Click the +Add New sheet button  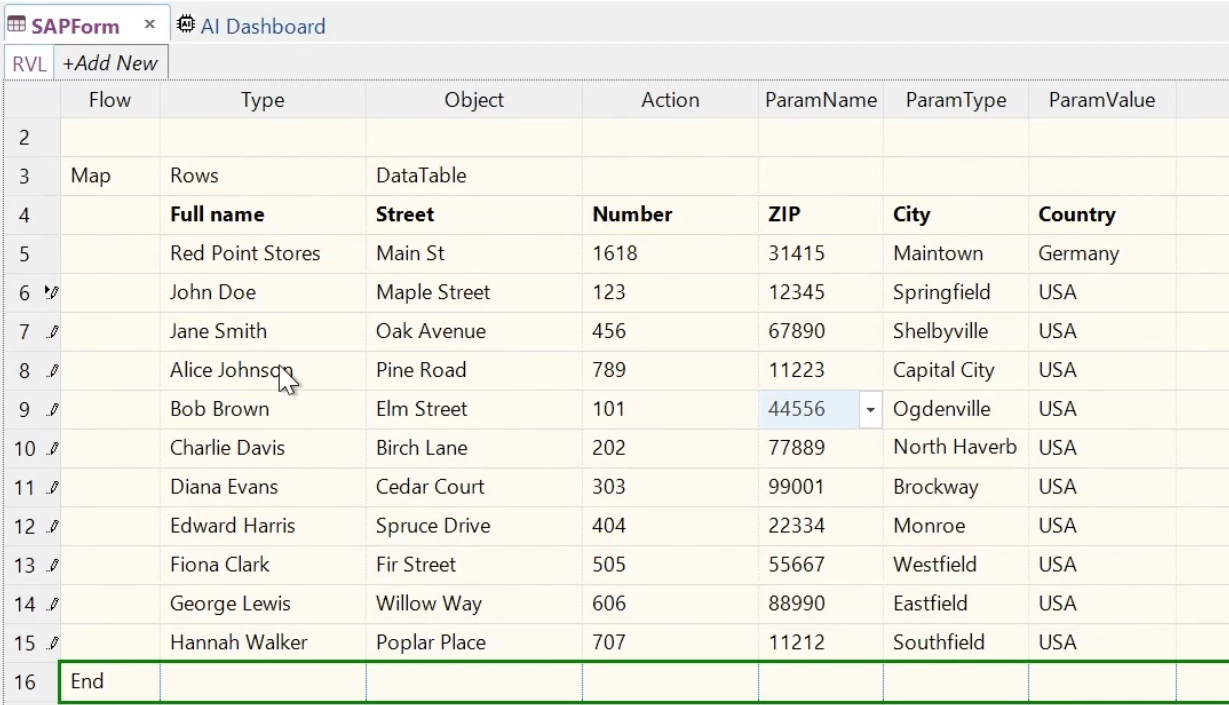(110, 63)
